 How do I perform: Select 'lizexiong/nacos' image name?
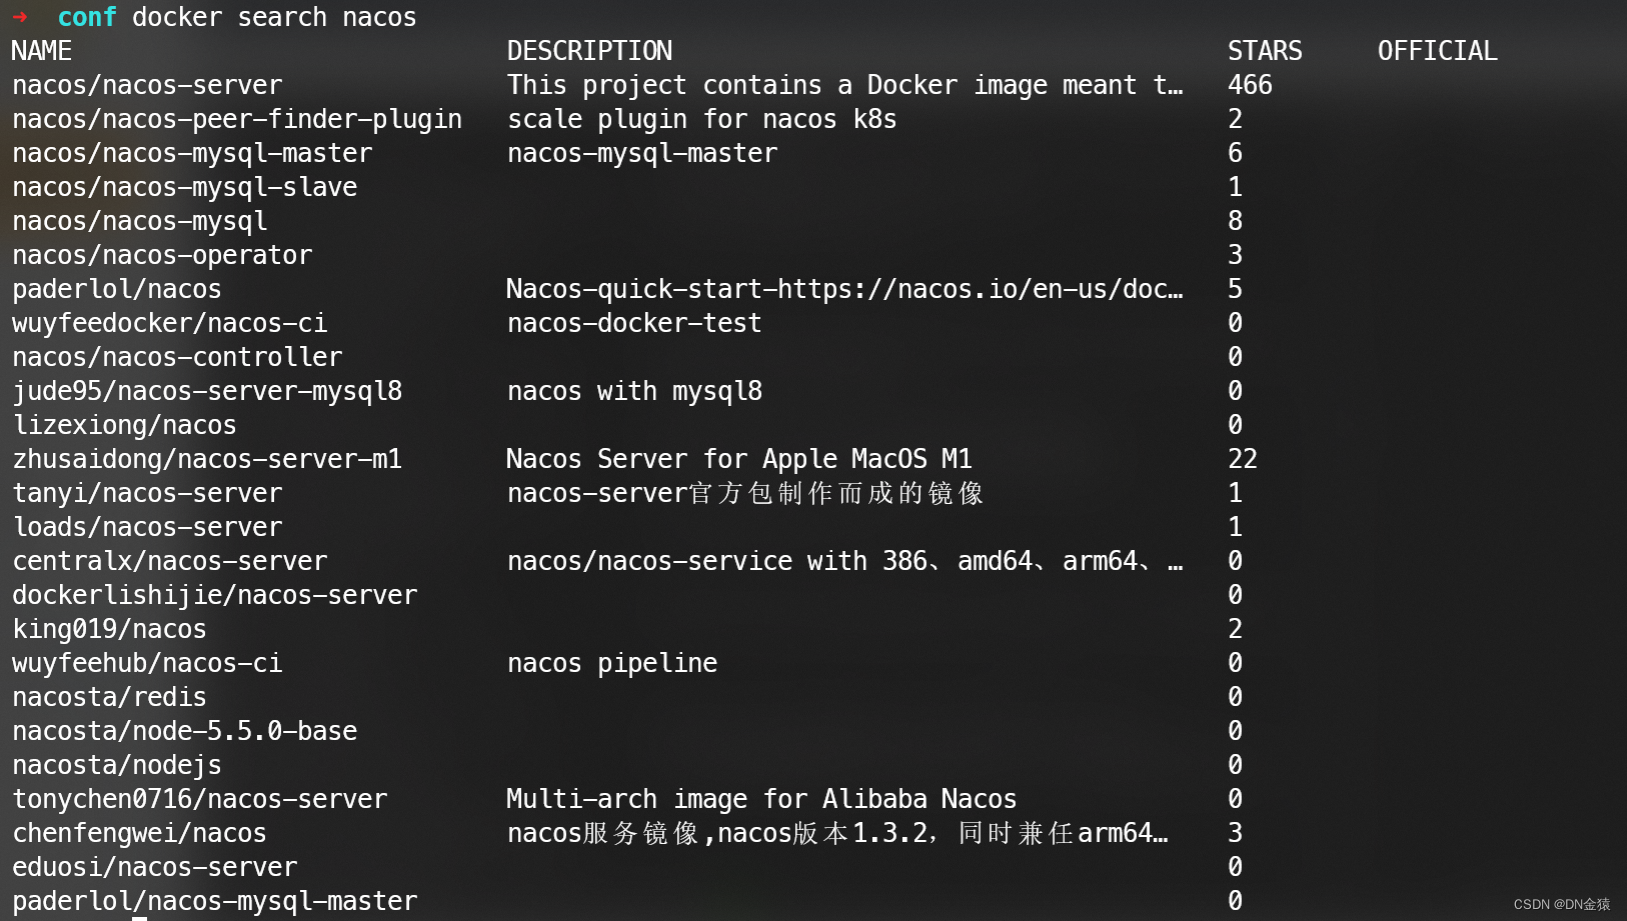tap(125, 425)
